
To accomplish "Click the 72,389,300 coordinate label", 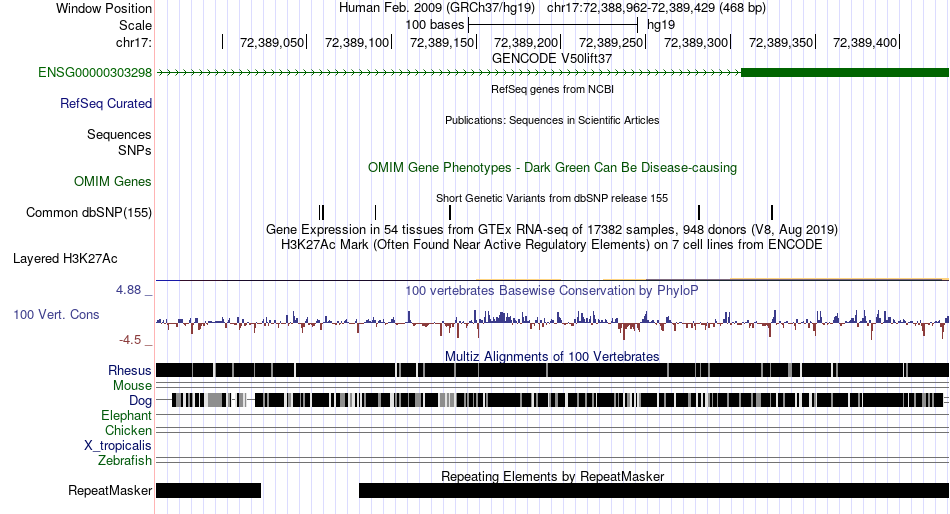I will [x=696, y=42].
